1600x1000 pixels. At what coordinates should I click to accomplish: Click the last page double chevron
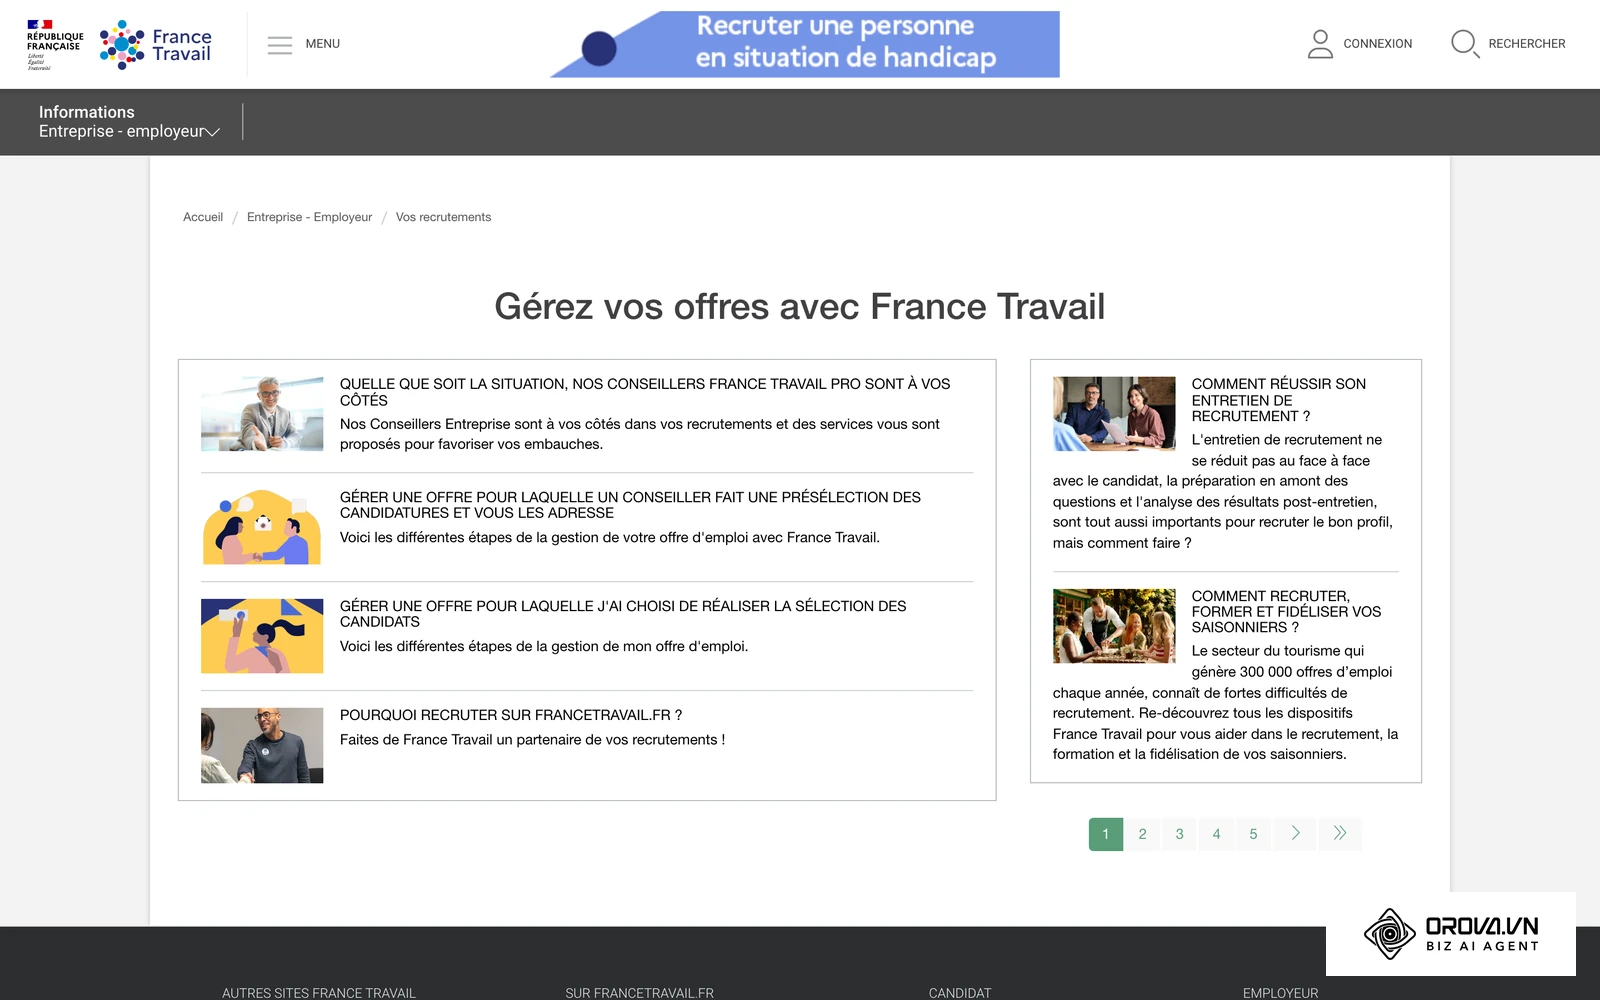tap(1340, 834)
